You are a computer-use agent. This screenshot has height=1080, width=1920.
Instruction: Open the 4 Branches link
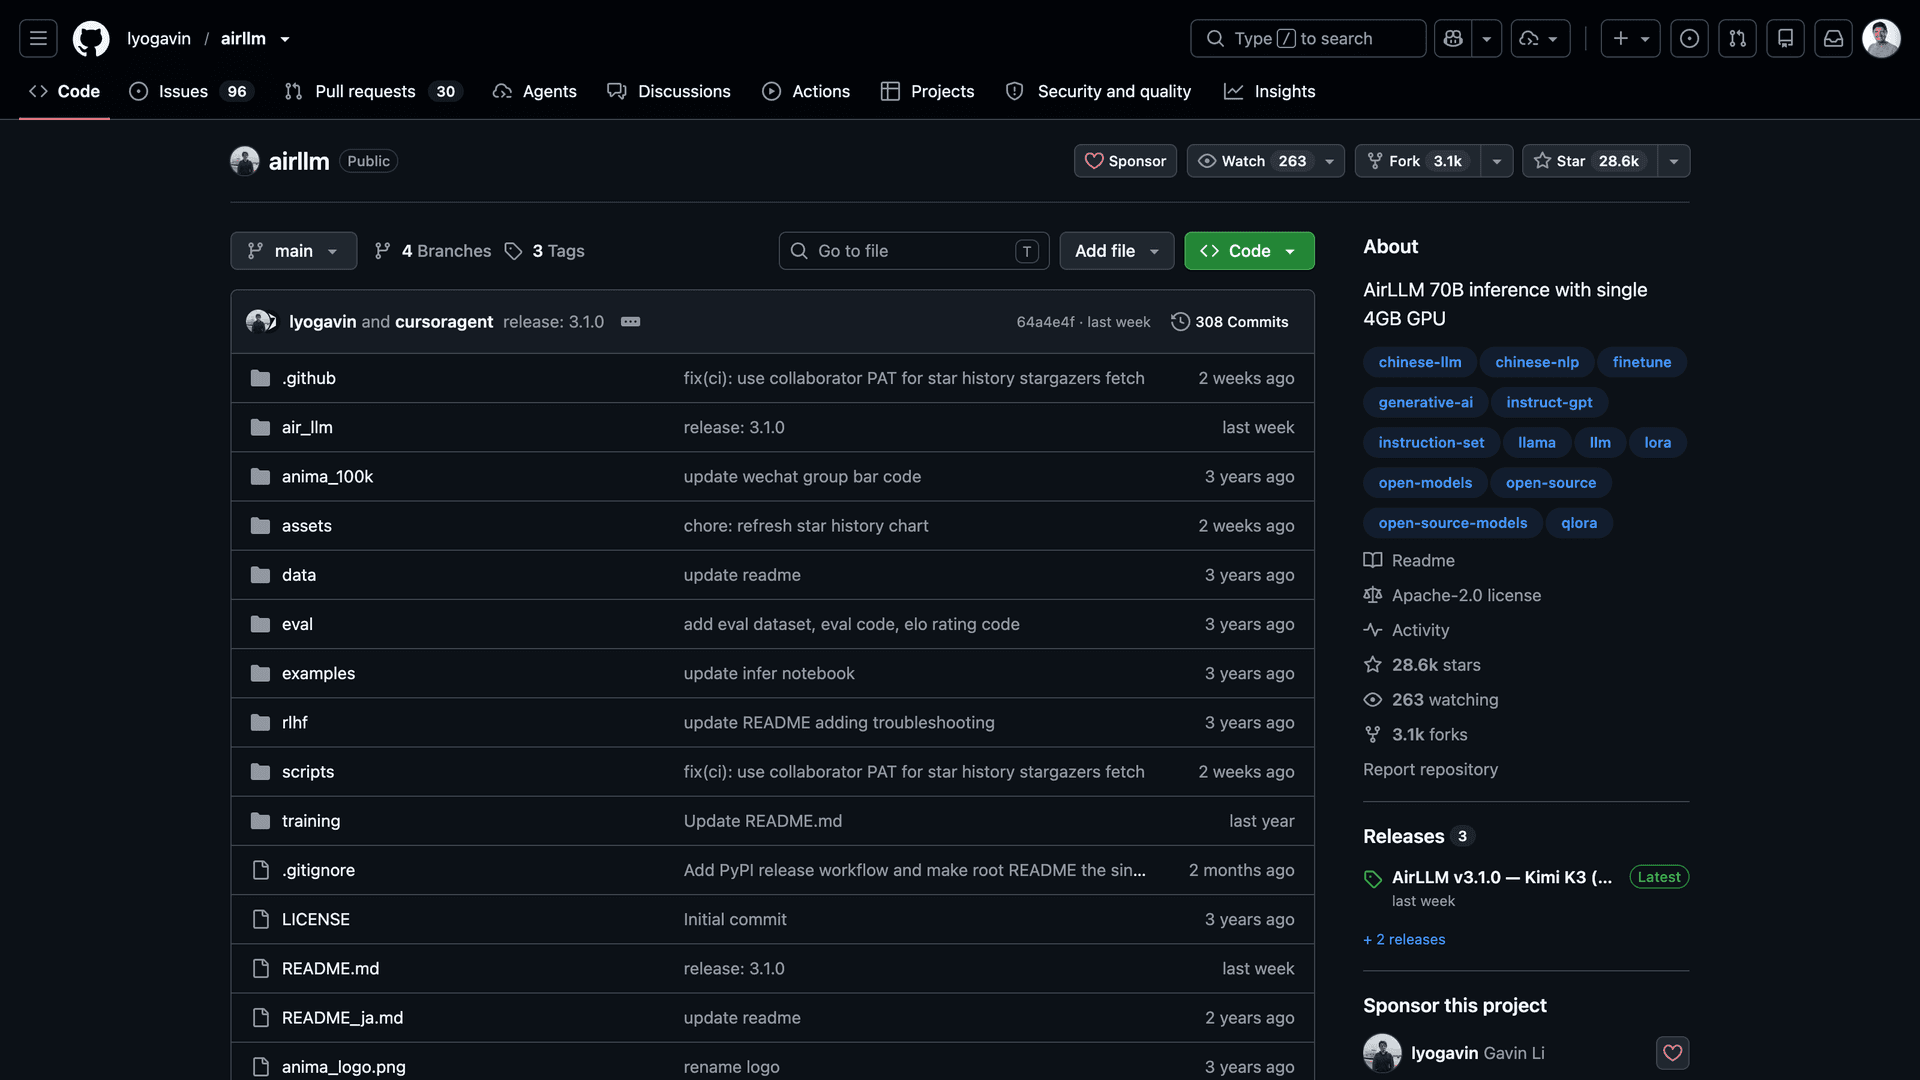pyautogui.click(x=433, y=251)
